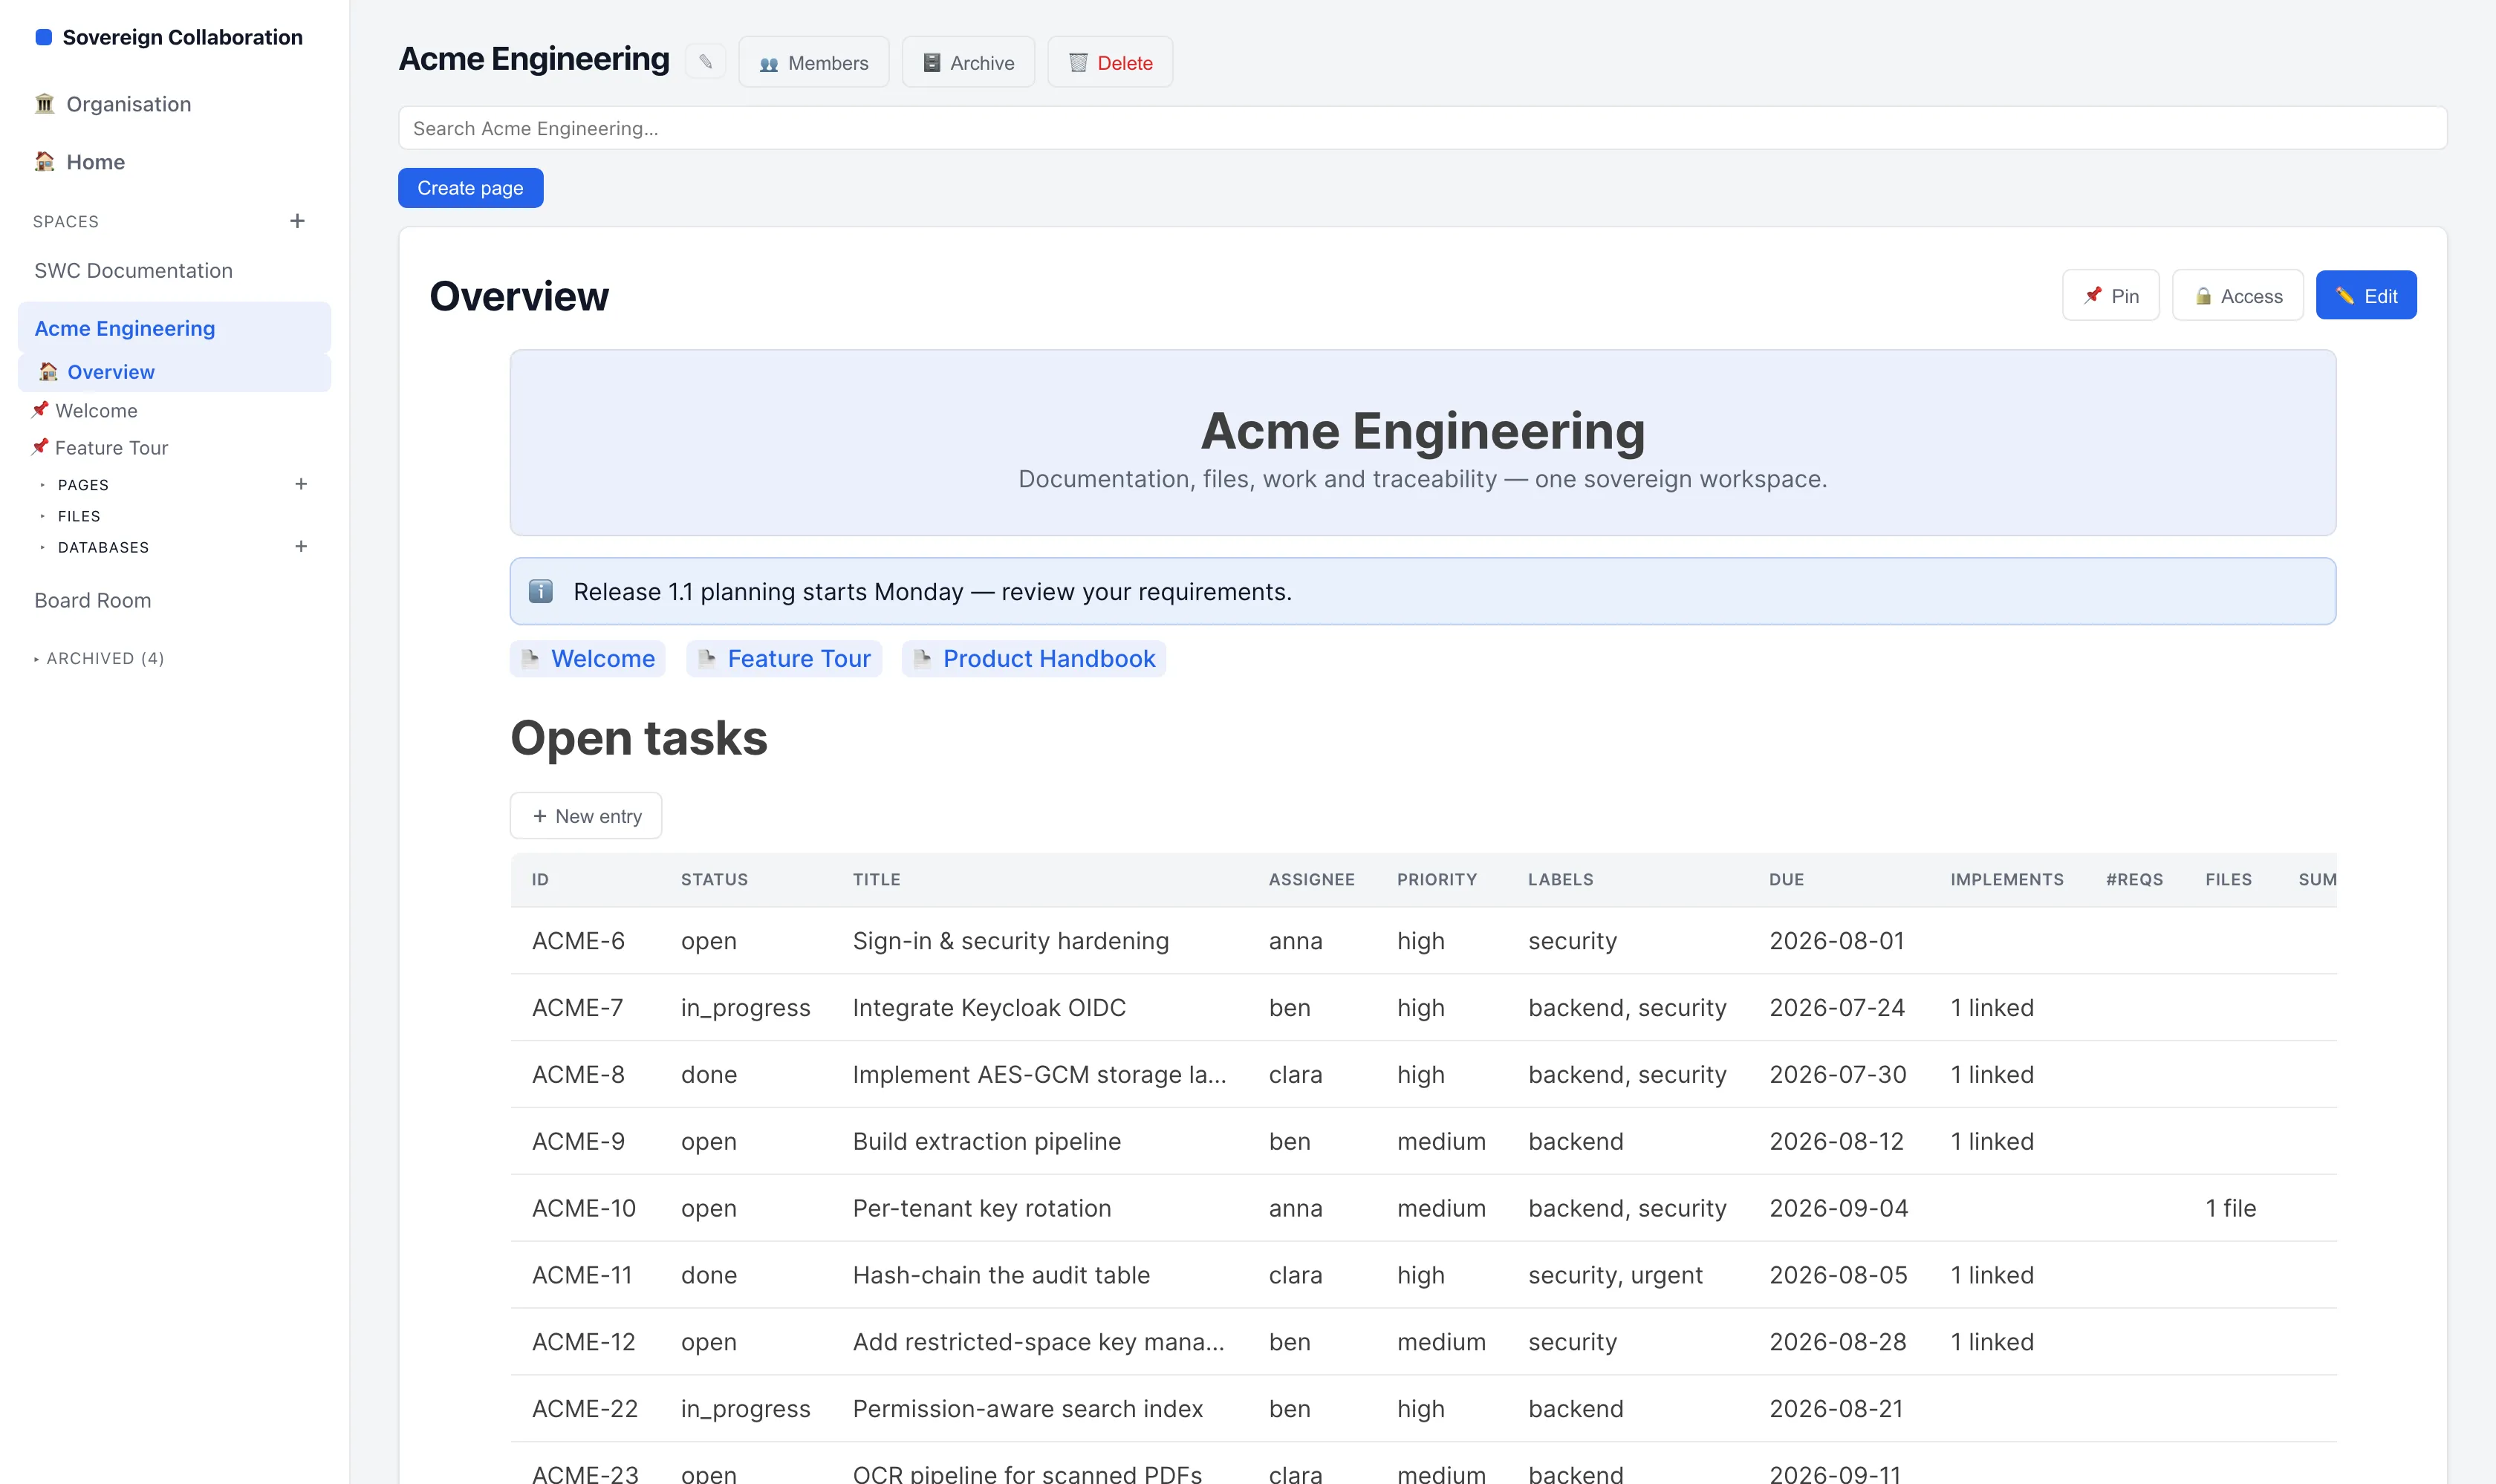Image resolution: width=2496 pixels, height=1484 pixels.
Task: Open the ACME-6 task row ID
Action: coord(578,941)
